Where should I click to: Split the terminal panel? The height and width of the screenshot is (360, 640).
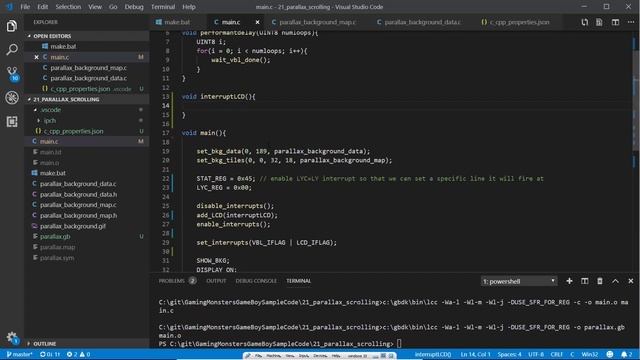tap(584, 281)
